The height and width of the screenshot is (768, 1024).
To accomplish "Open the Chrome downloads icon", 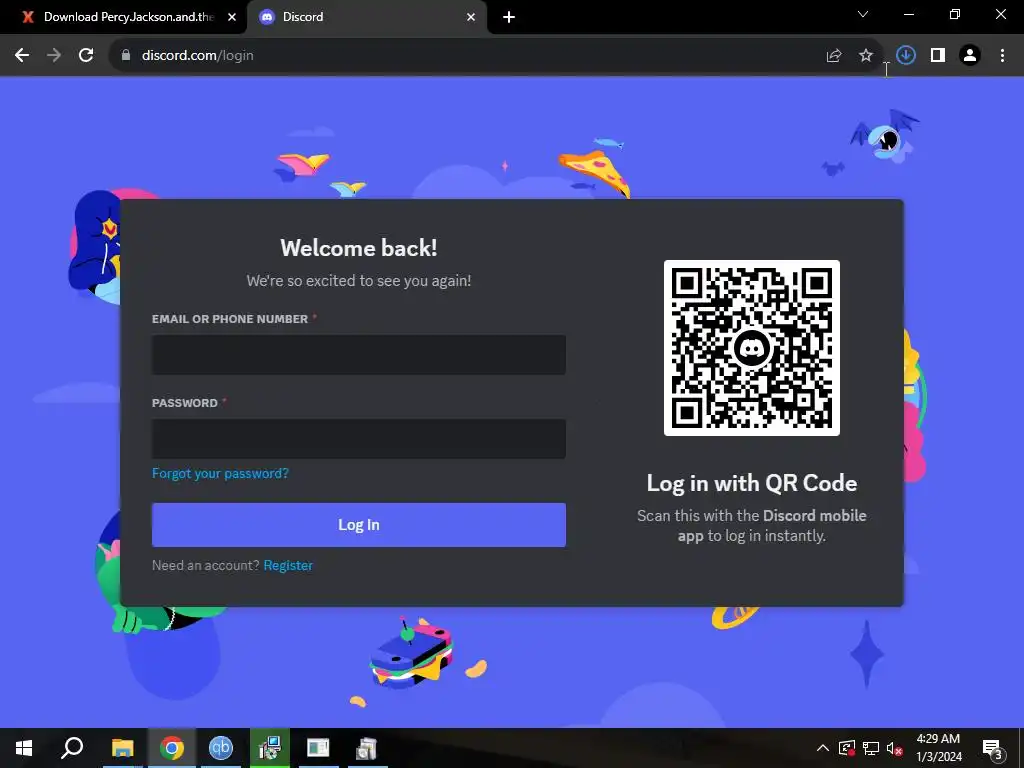I will 906,56.
